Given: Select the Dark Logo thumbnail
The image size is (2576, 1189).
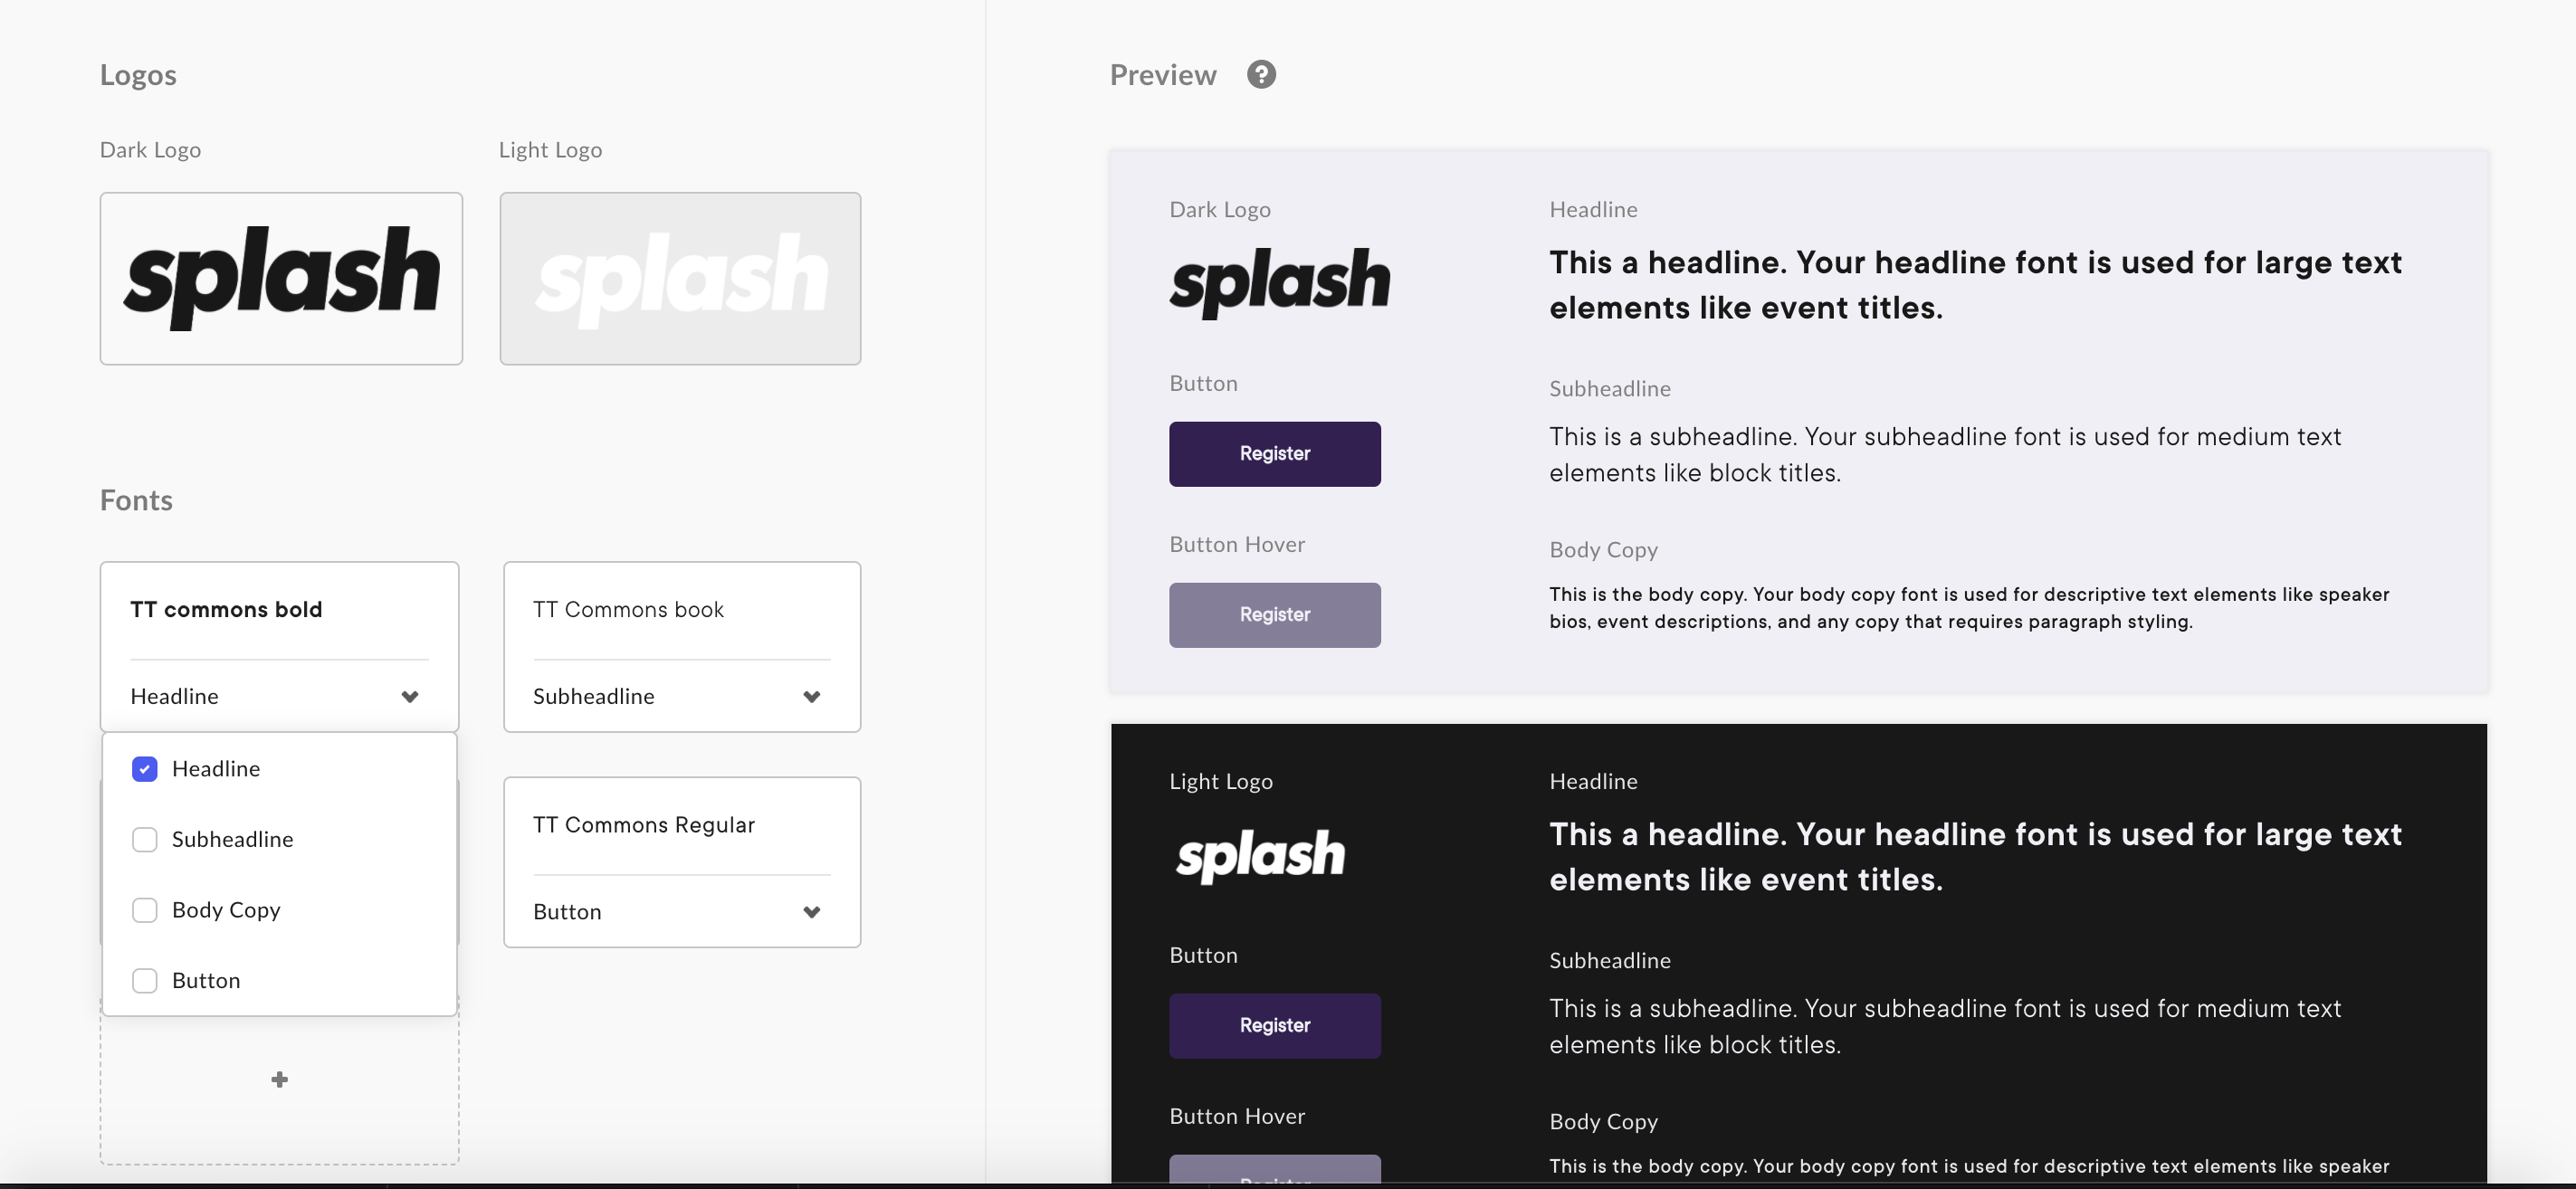Looking at the screenshot, I should 281,279.
